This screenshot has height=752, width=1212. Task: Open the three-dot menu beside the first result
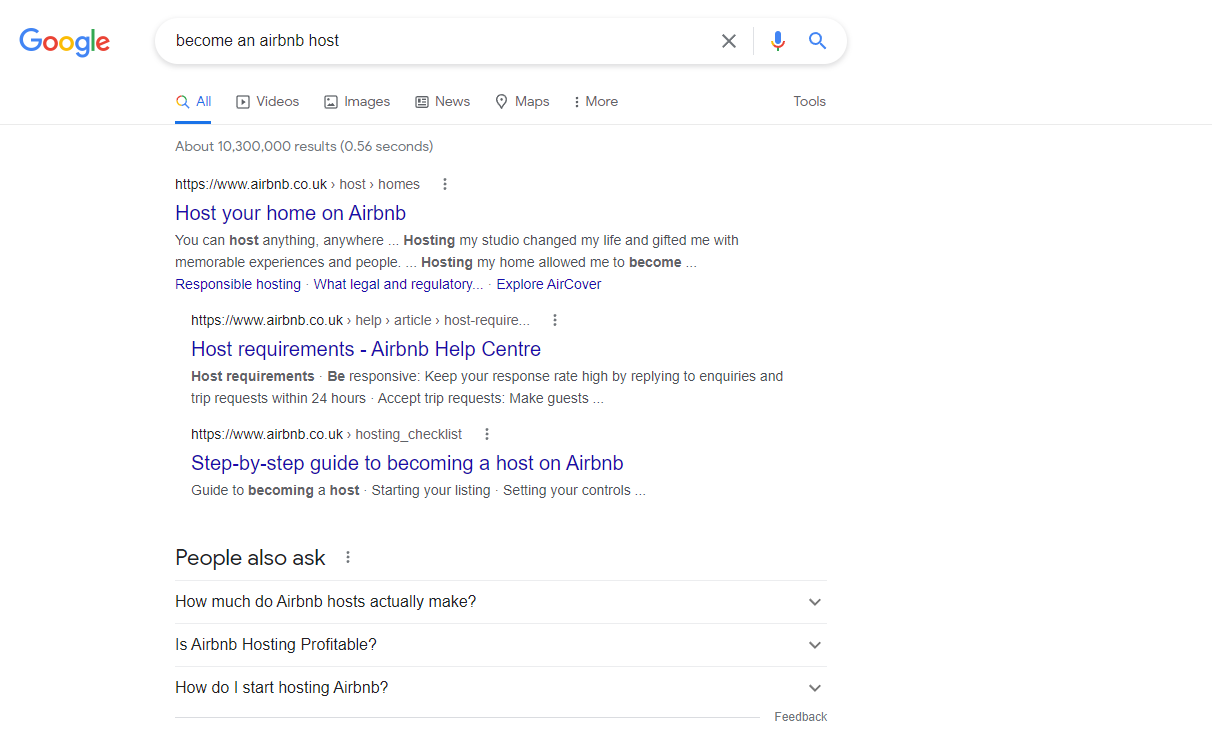pyautogui.click(x=444, y=184)
